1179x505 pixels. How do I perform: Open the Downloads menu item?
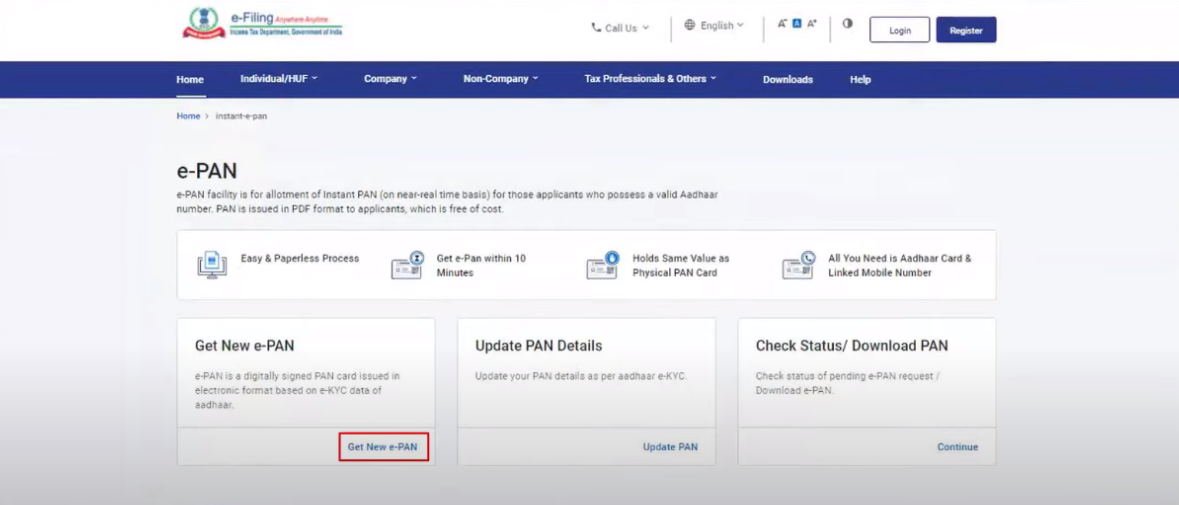[787, 80]
